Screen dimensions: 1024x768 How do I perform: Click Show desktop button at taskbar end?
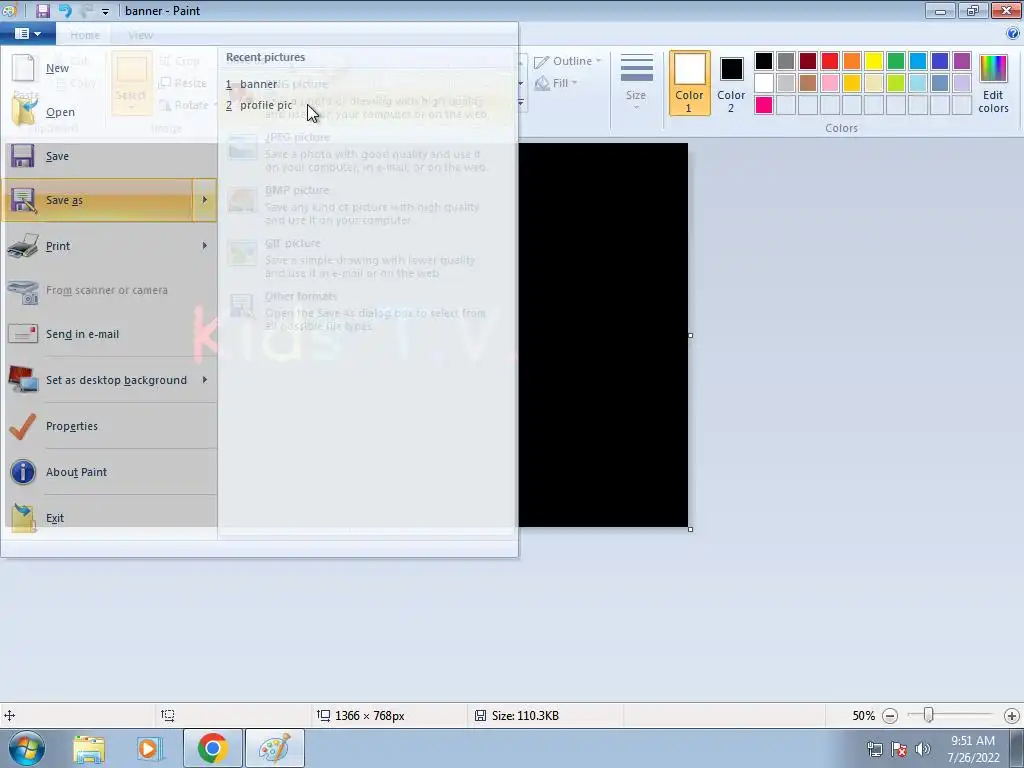1017,748
